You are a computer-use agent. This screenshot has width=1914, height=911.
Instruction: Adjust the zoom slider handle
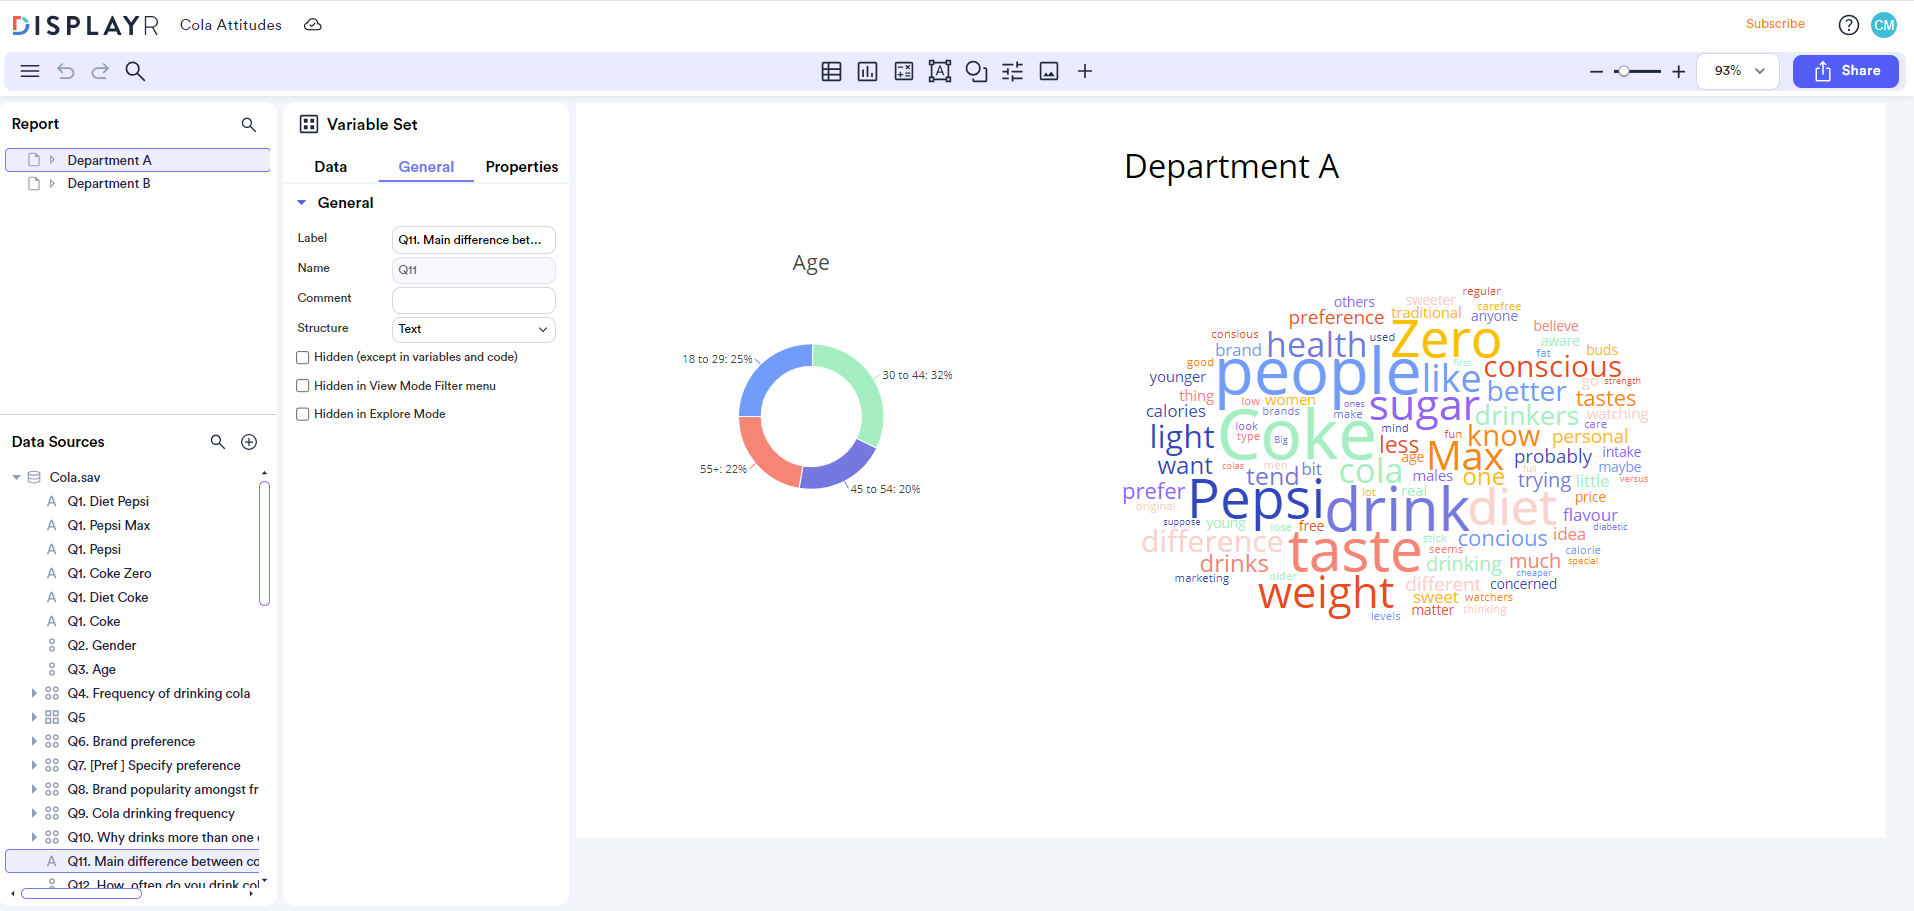(x=1624, y=71)
